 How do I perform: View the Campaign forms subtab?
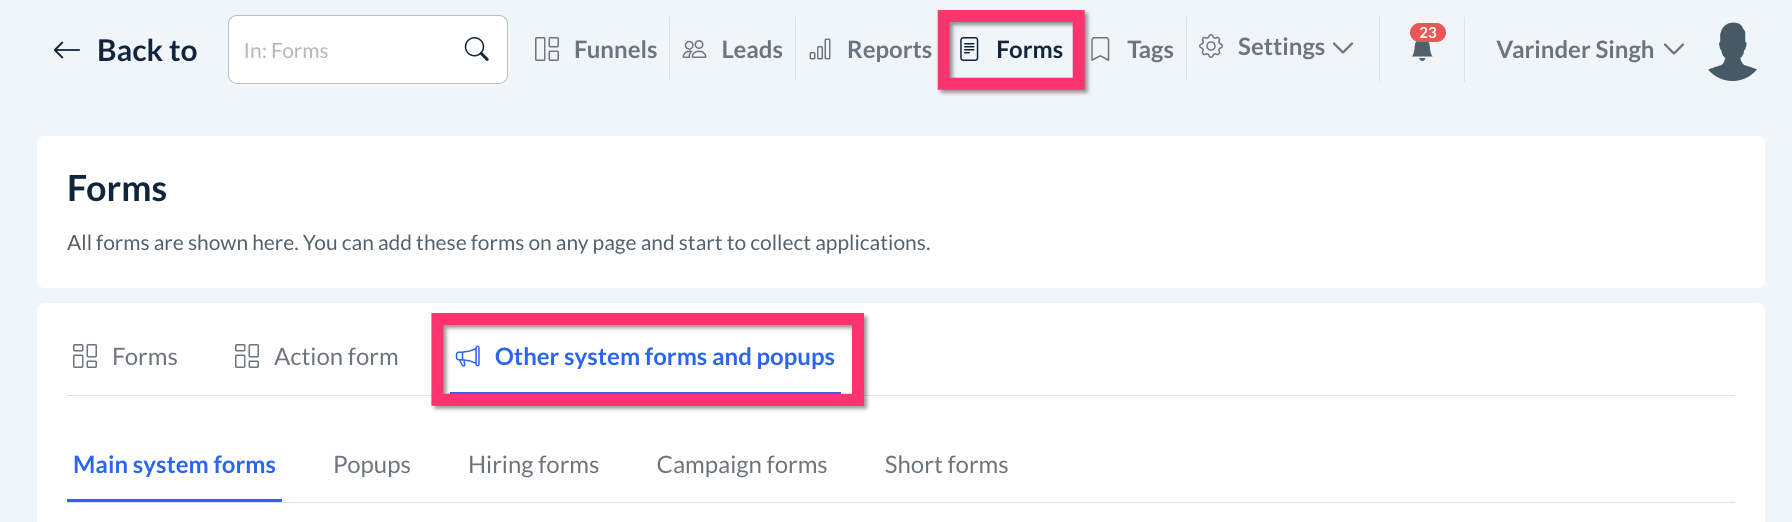[x=742, y=465]
